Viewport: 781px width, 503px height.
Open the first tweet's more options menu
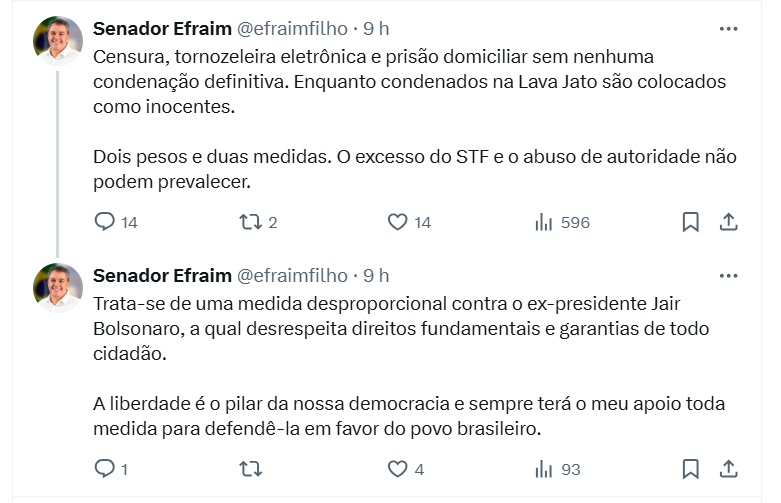click(729, 29)
